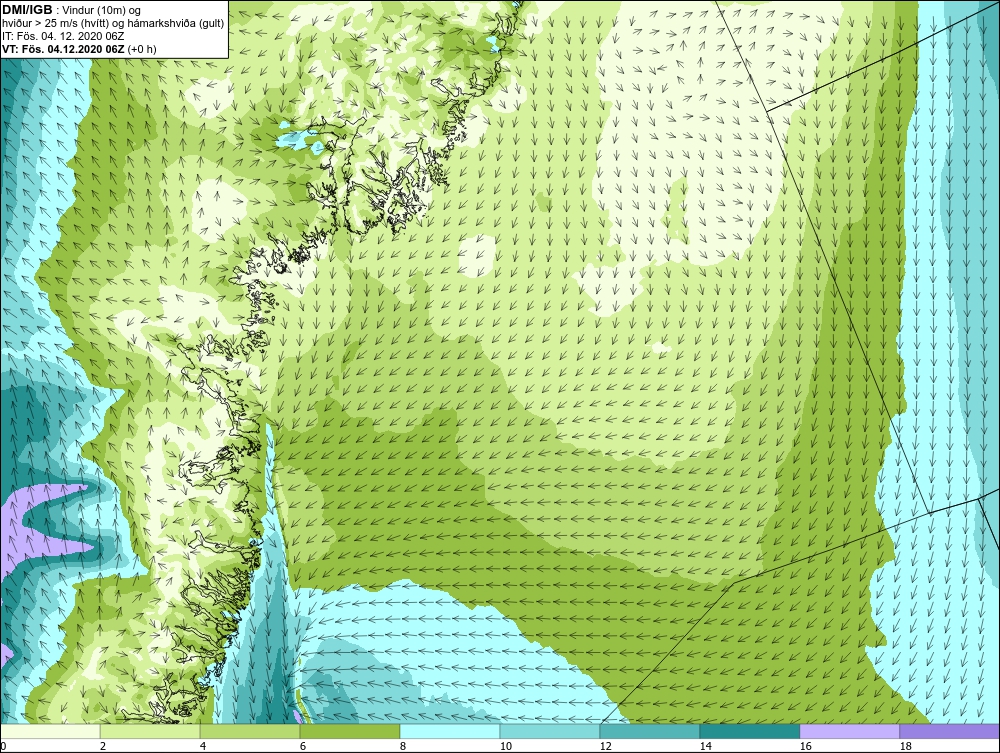Click the 10–12 m/s cyan swatch
The width and height of the screenshot is (1000, 753).
click(x=550, y=731)
